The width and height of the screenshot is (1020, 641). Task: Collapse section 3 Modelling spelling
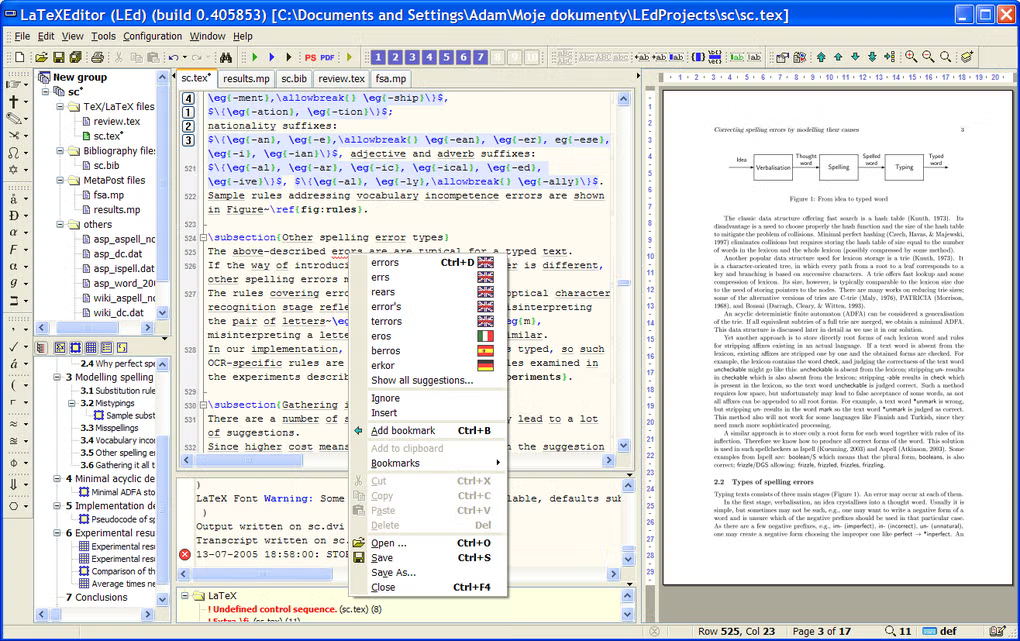click(56, 378)
